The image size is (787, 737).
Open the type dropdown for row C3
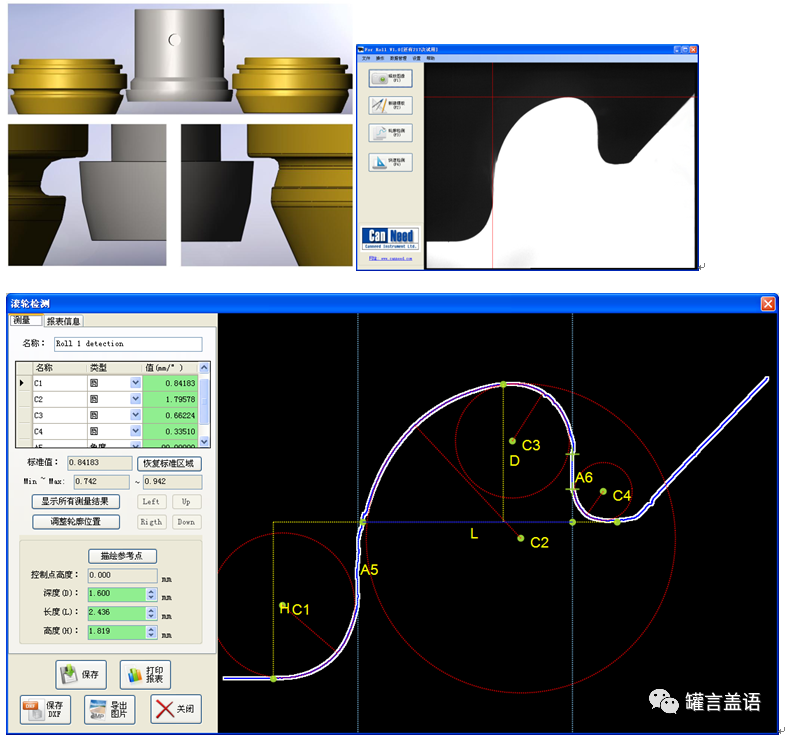(136, 415)
